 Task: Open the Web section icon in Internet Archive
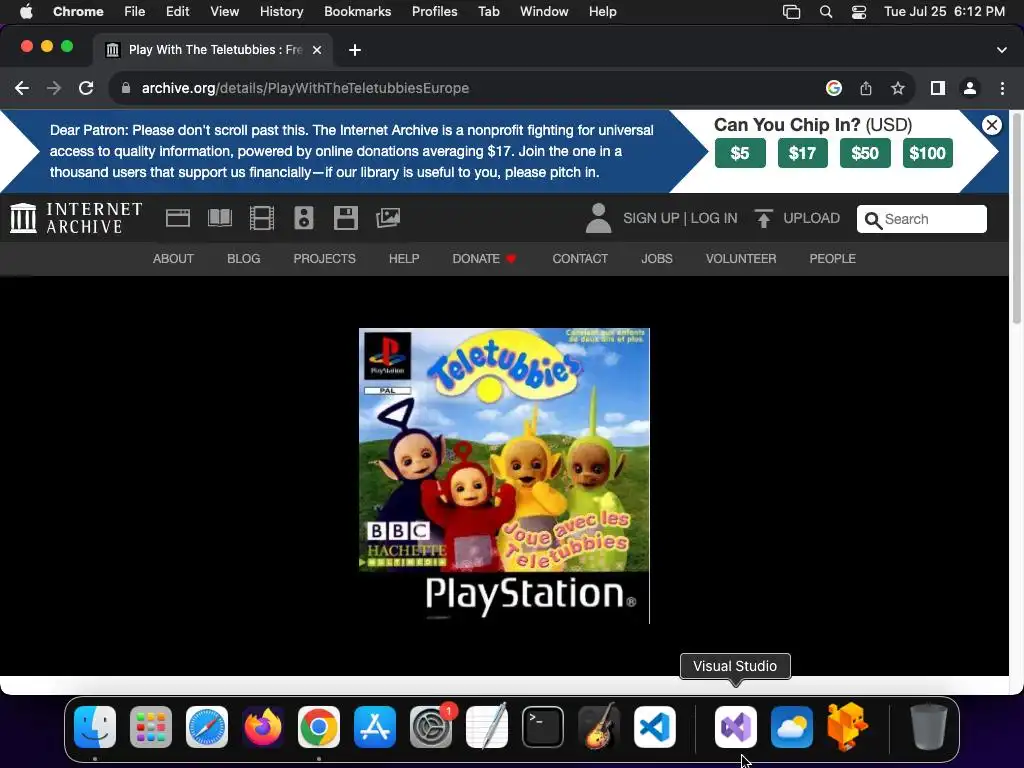coord(178,218)
